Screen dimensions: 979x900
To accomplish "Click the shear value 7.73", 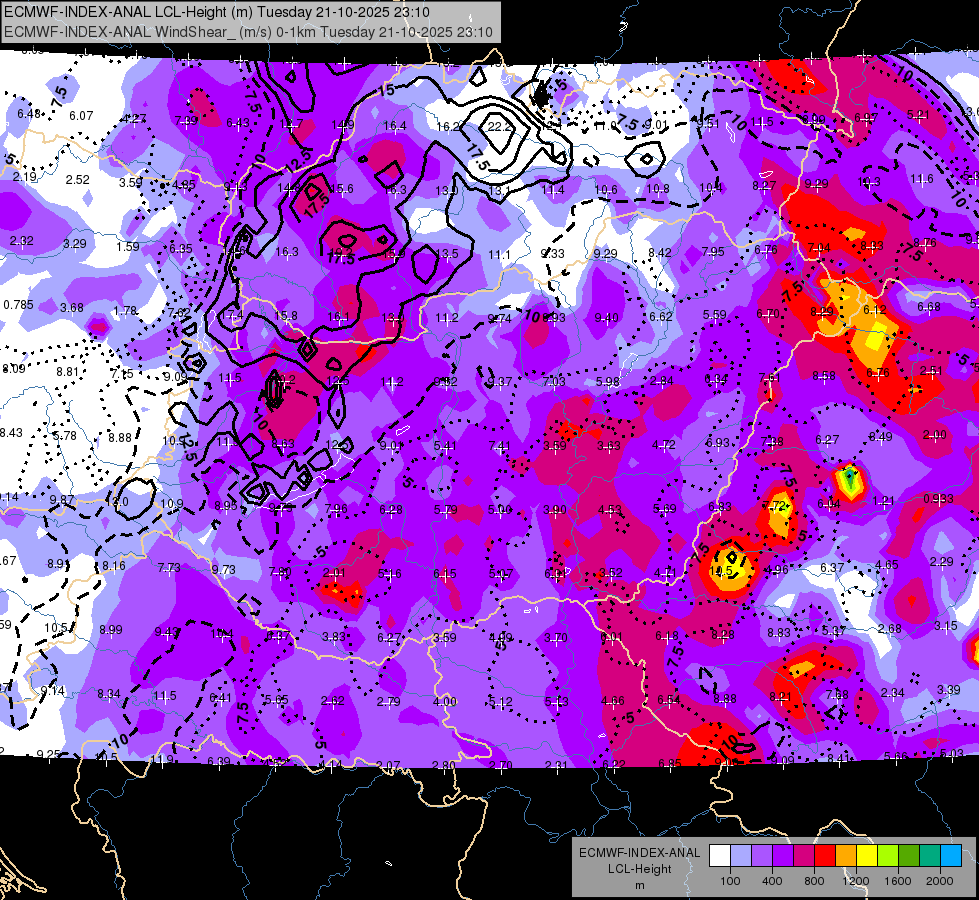I will pyautogui.click(x=169, y=568).
